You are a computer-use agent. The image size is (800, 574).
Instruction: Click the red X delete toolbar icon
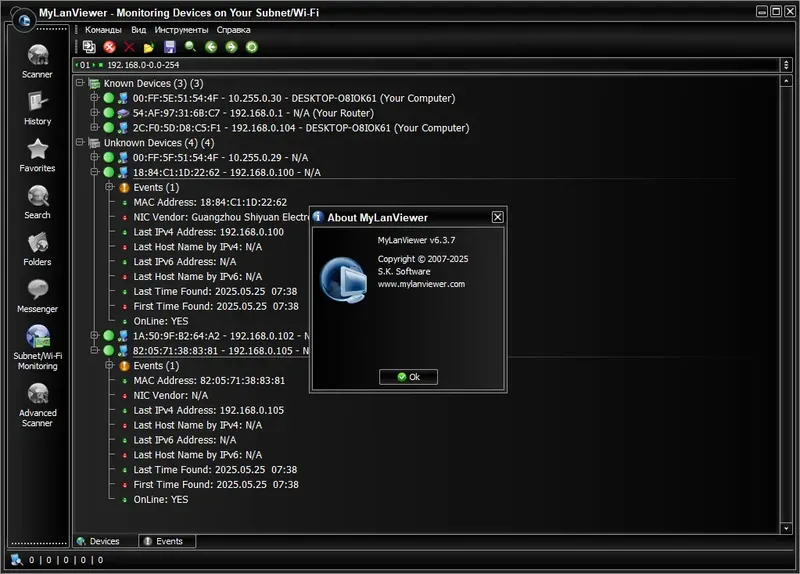pos(129,47)
